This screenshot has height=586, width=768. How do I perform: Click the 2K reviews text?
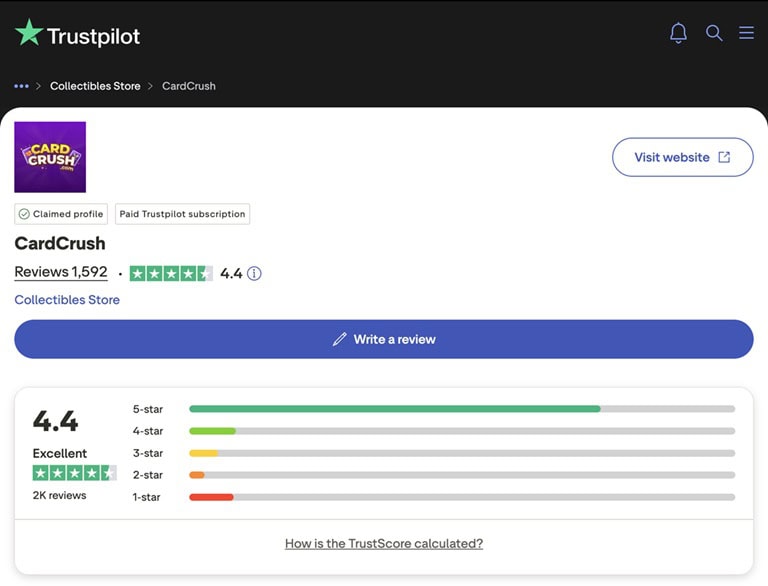tap(59, 495)
